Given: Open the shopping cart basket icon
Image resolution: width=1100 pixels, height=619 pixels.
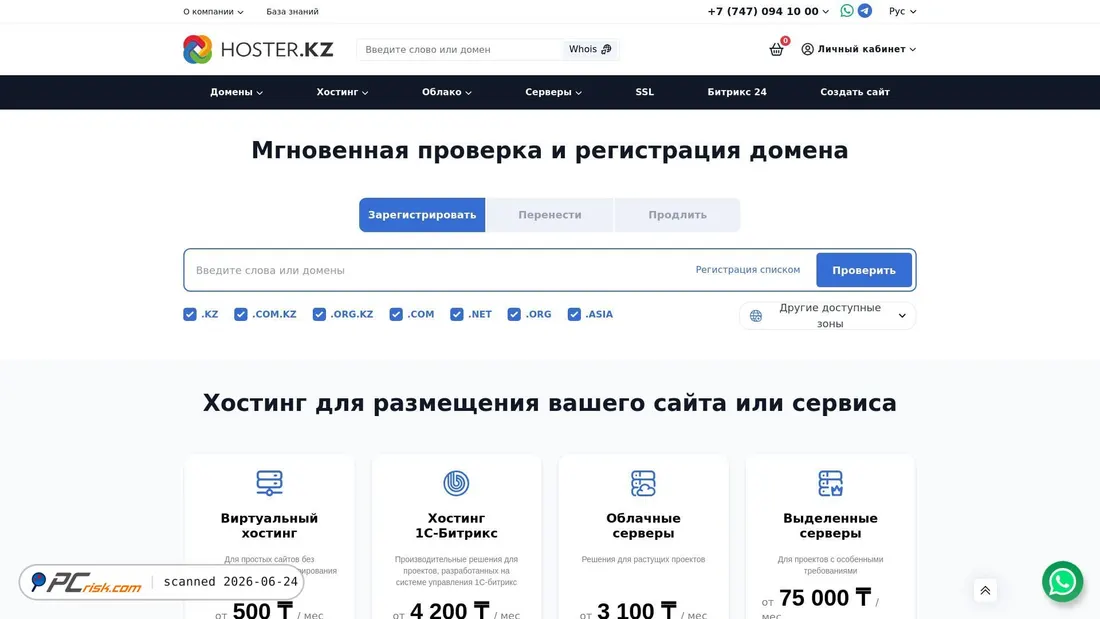Looking at the screenshot, I should tap(776, 49).
